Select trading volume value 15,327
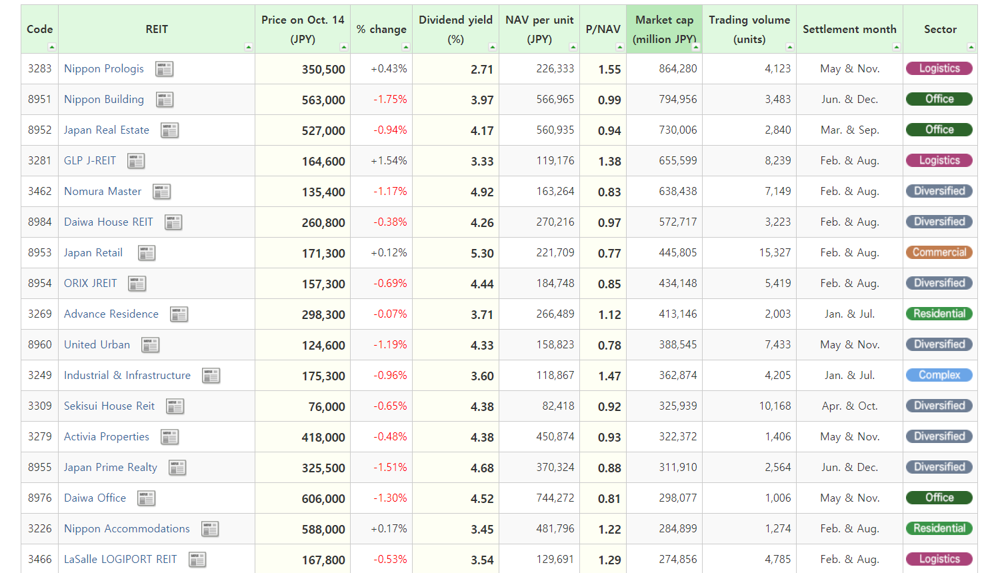Viewport: 993px width, 573px height. tap(775, 253)
